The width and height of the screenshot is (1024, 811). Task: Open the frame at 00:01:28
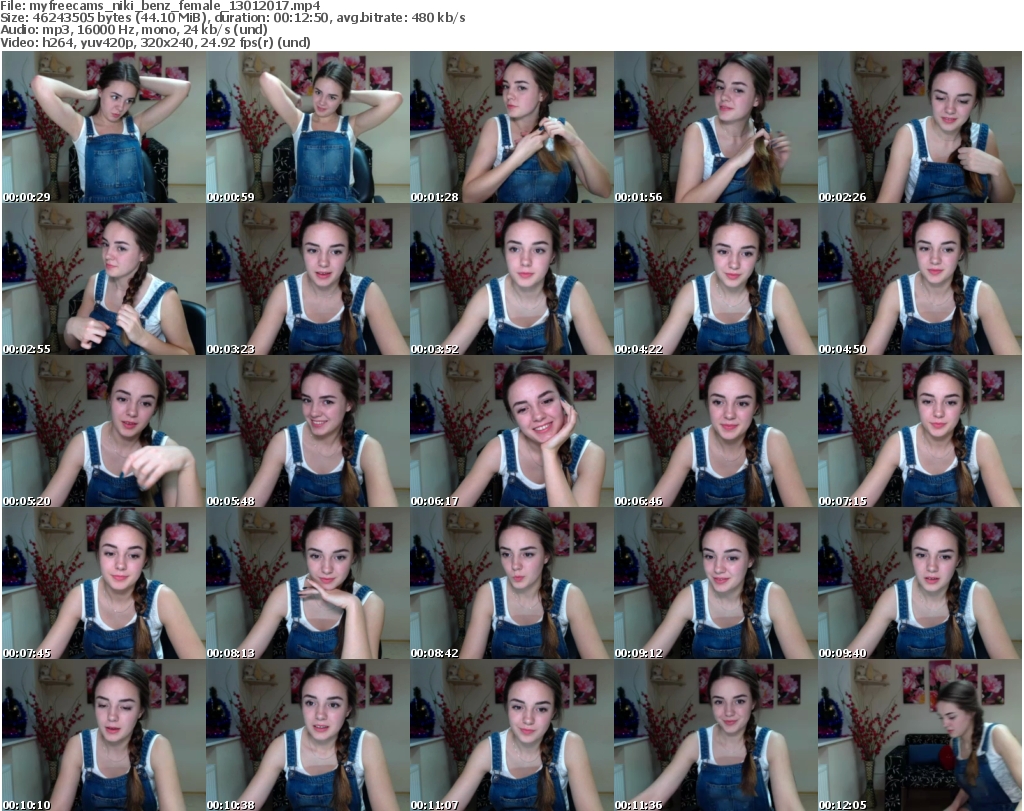click(x=511, y=127)
